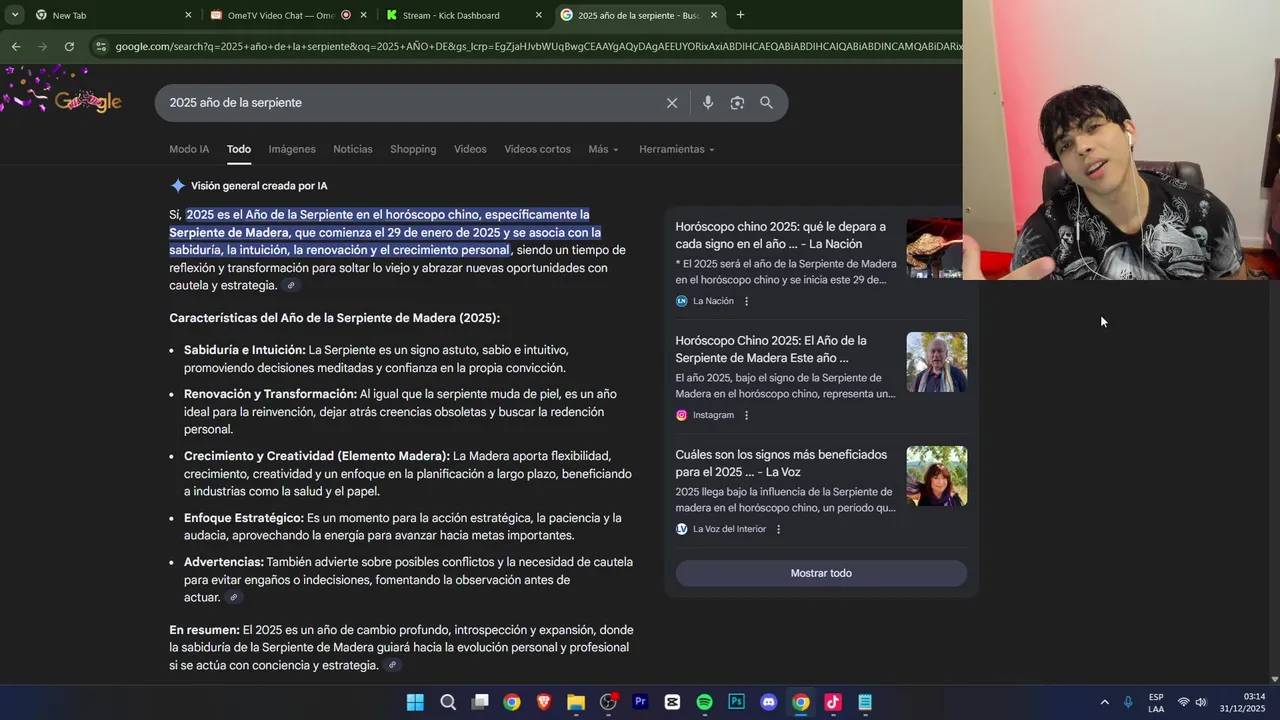Select the Noticias tab
Screen dimensions: 1280x720
click(x=353, y=149)
